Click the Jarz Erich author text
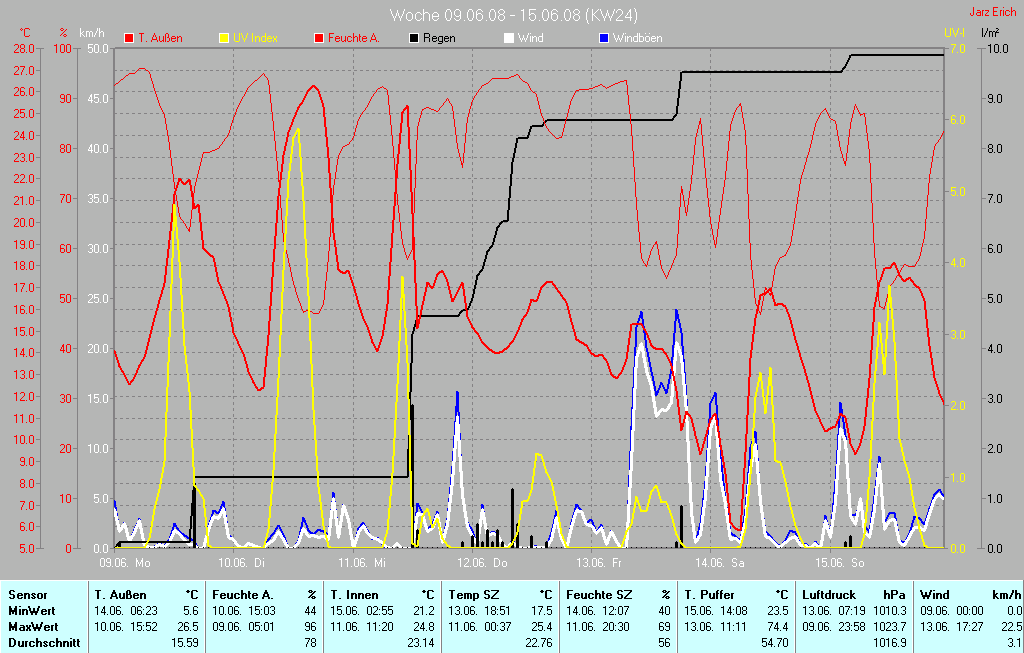 [994, 13]
